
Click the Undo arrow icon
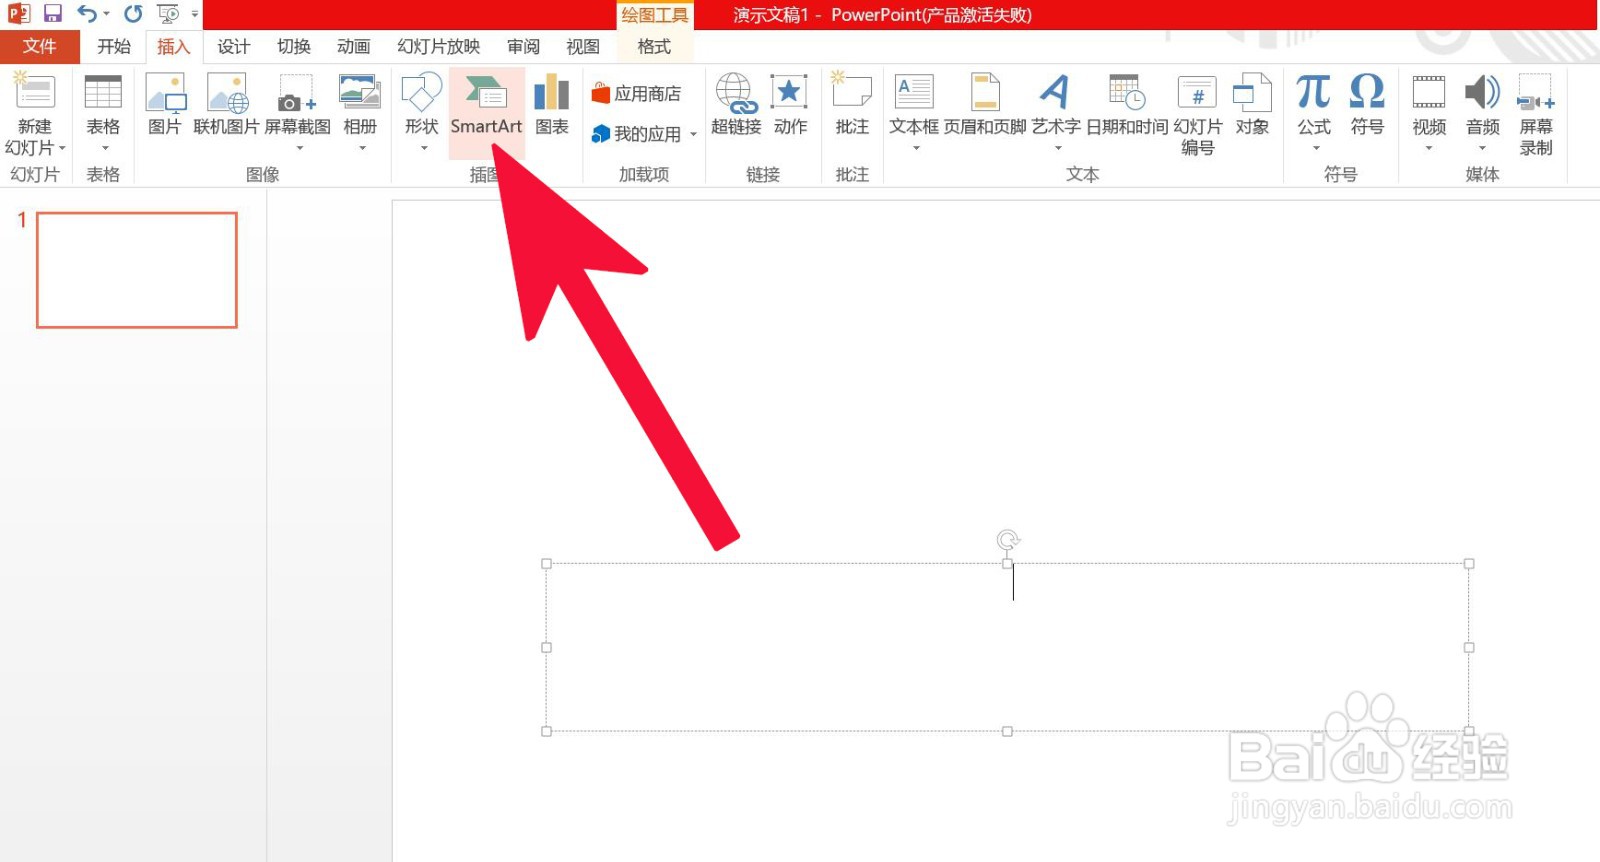coord(87,14)
